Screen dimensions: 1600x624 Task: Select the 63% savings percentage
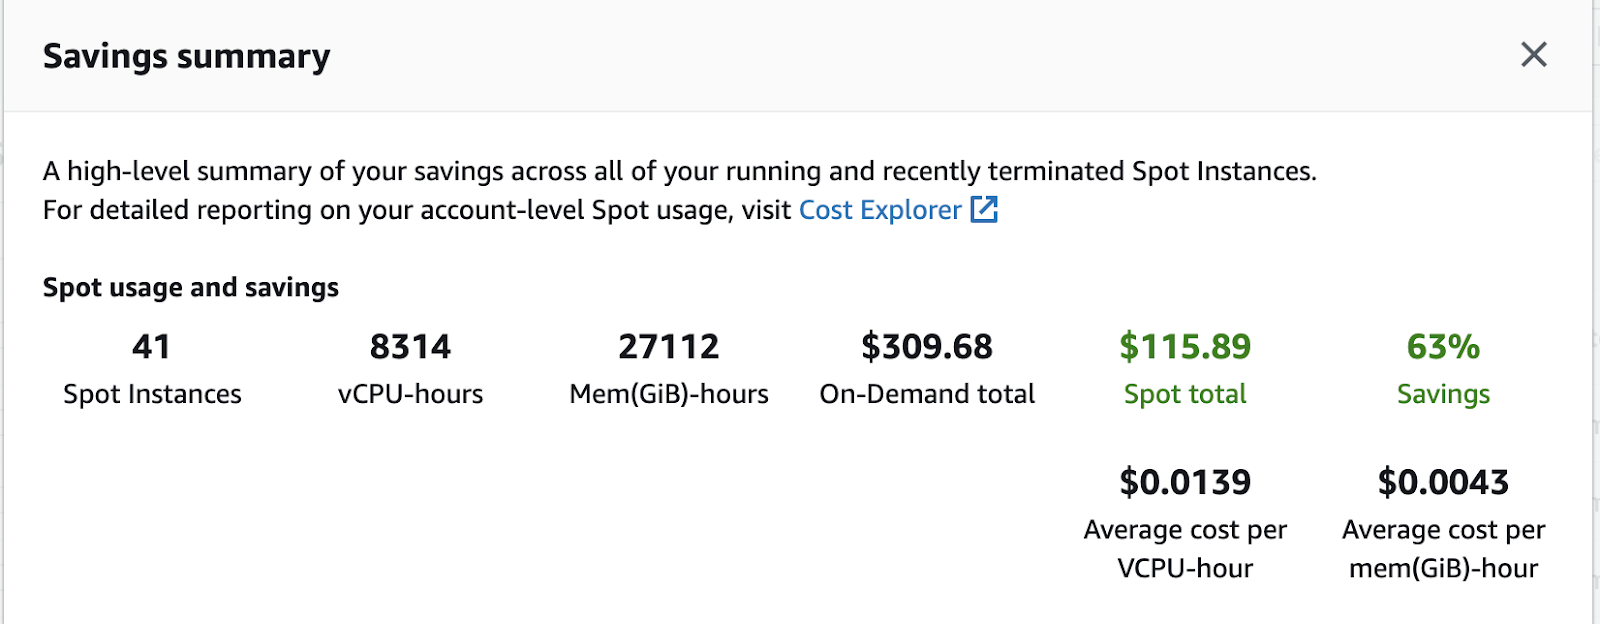tap(1443, 347)
